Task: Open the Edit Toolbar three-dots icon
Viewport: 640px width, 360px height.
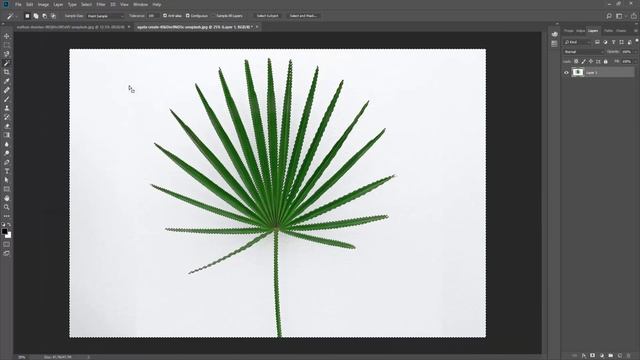Action: click(7, 216)
